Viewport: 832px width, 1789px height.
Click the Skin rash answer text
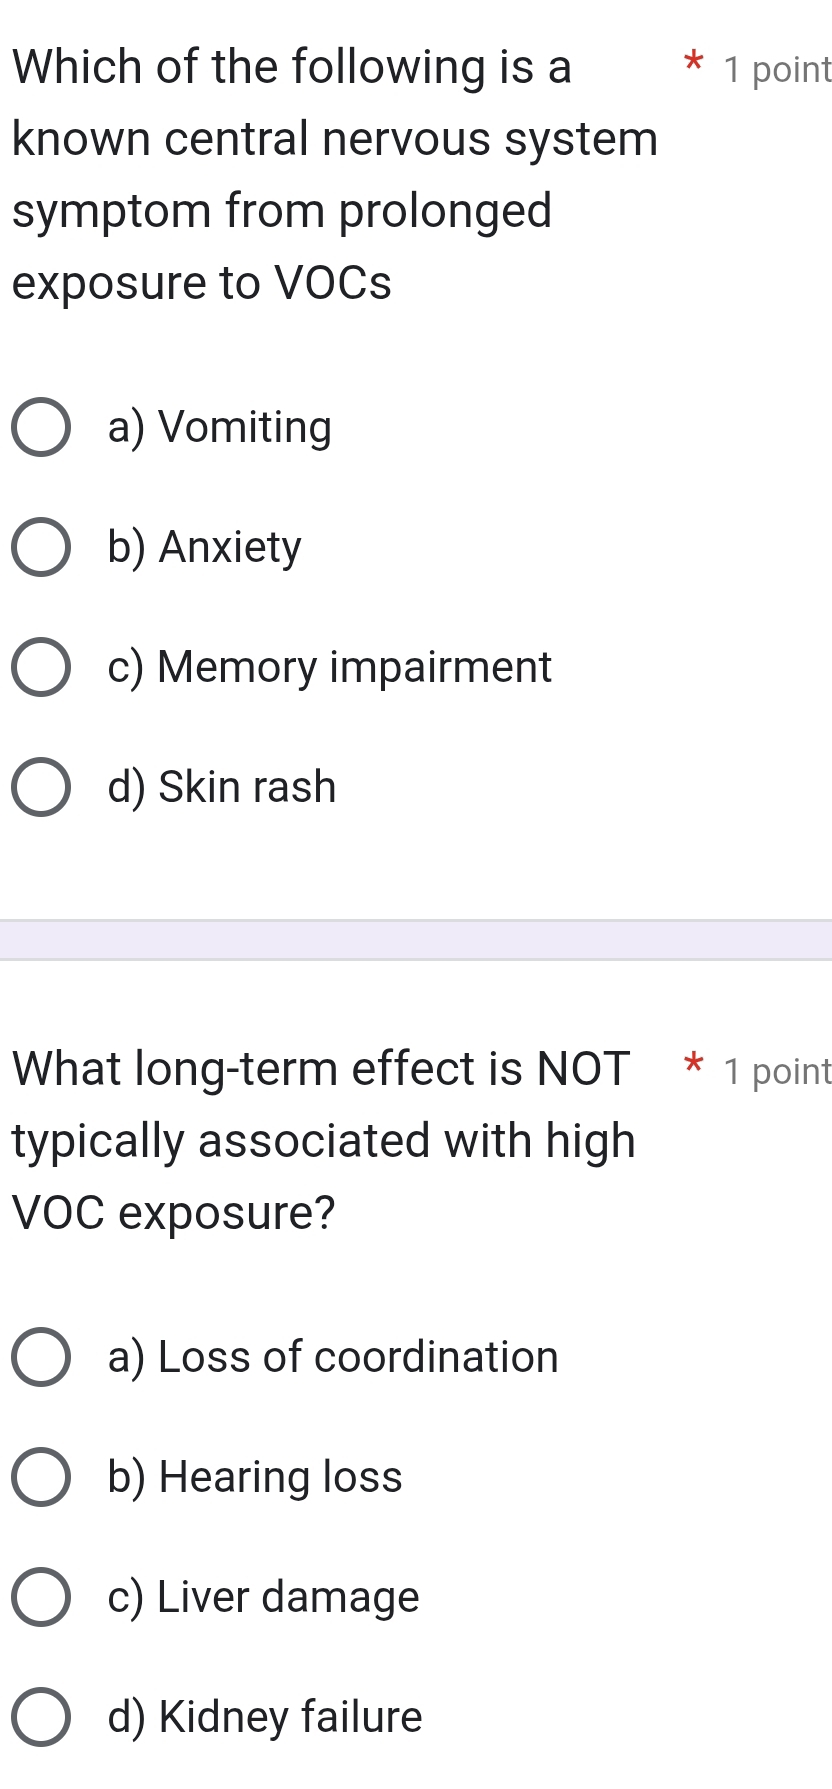tap(222, 787)
